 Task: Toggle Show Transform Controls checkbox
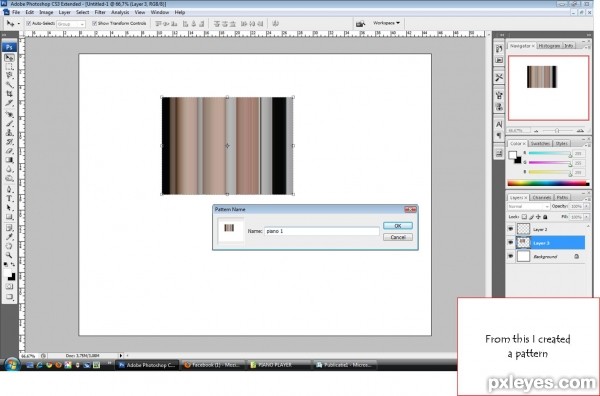pos(94,23)
